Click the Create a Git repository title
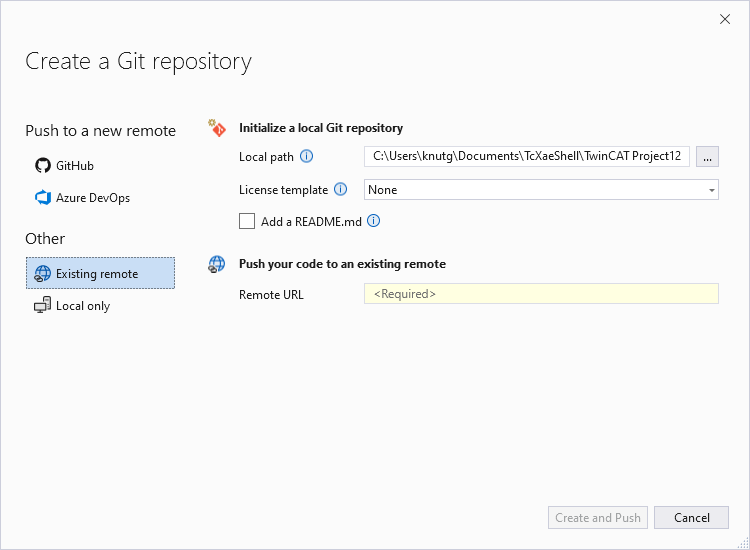750x550 pixels. point(138,62)
